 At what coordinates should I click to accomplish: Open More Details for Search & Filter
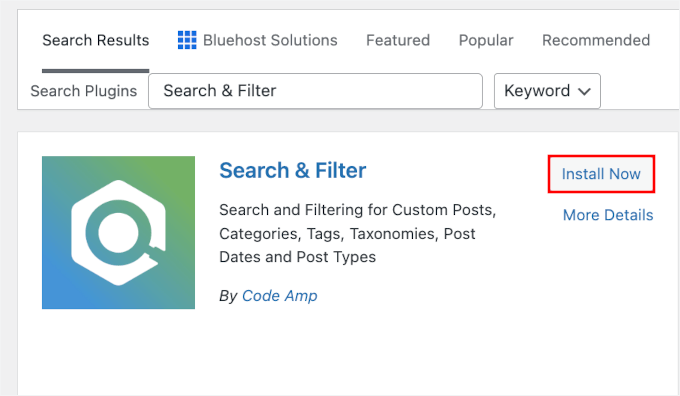point(608,215)
